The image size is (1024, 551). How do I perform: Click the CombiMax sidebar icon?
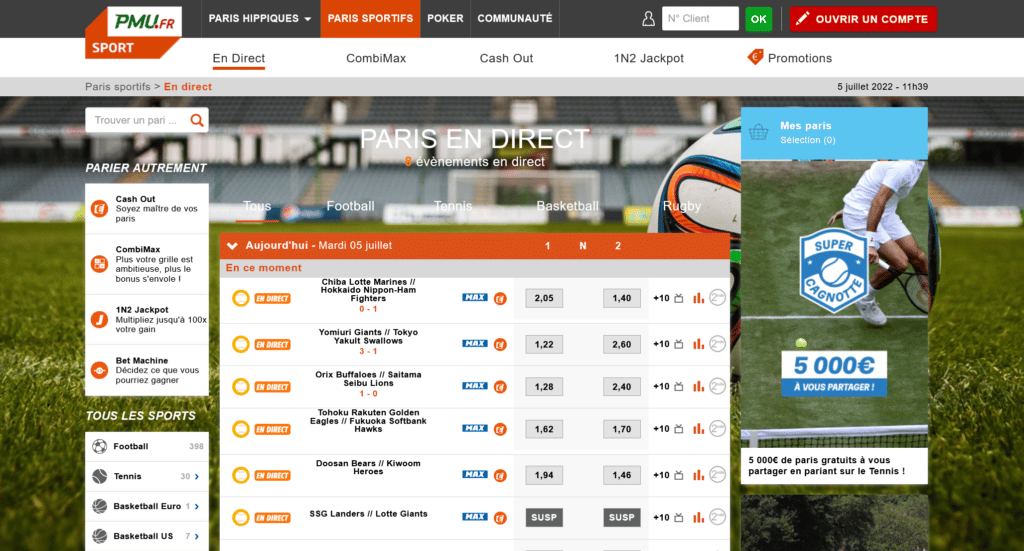[99, 264]
